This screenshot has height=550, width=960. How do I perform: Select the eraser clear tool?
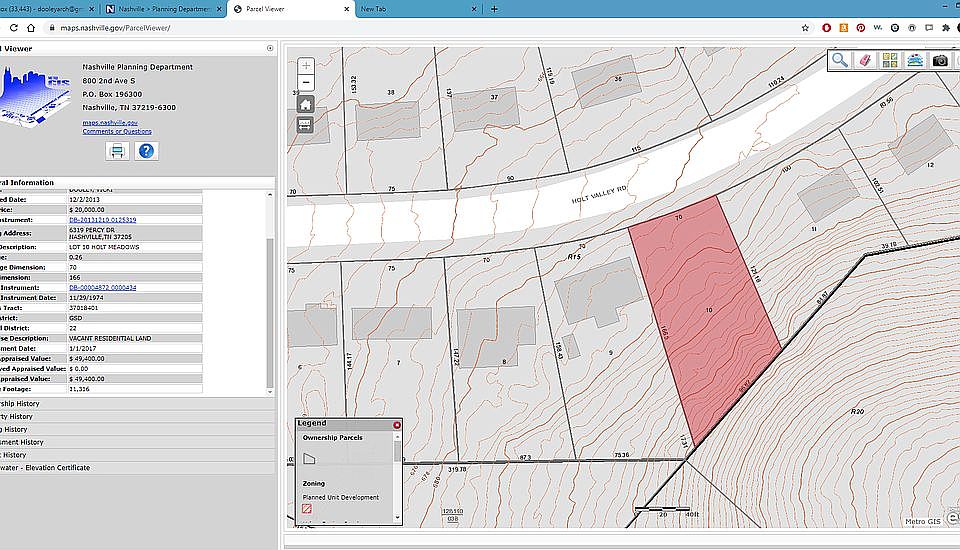(x=865, y=60)
